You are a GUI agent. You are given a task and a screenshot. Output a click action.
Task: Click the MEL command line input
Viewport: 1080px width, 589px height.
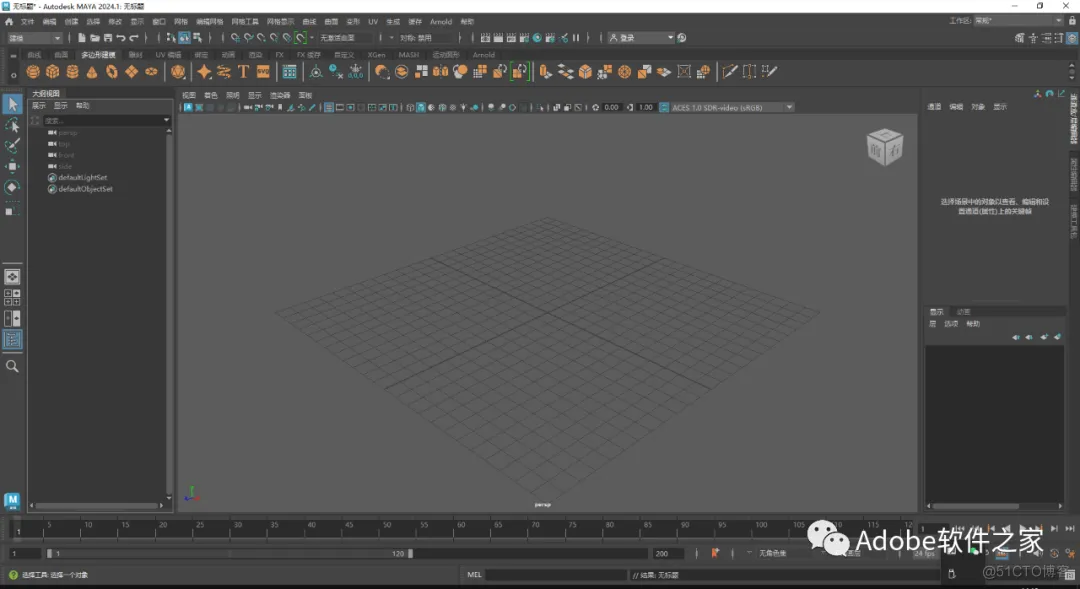coord(555,575)
